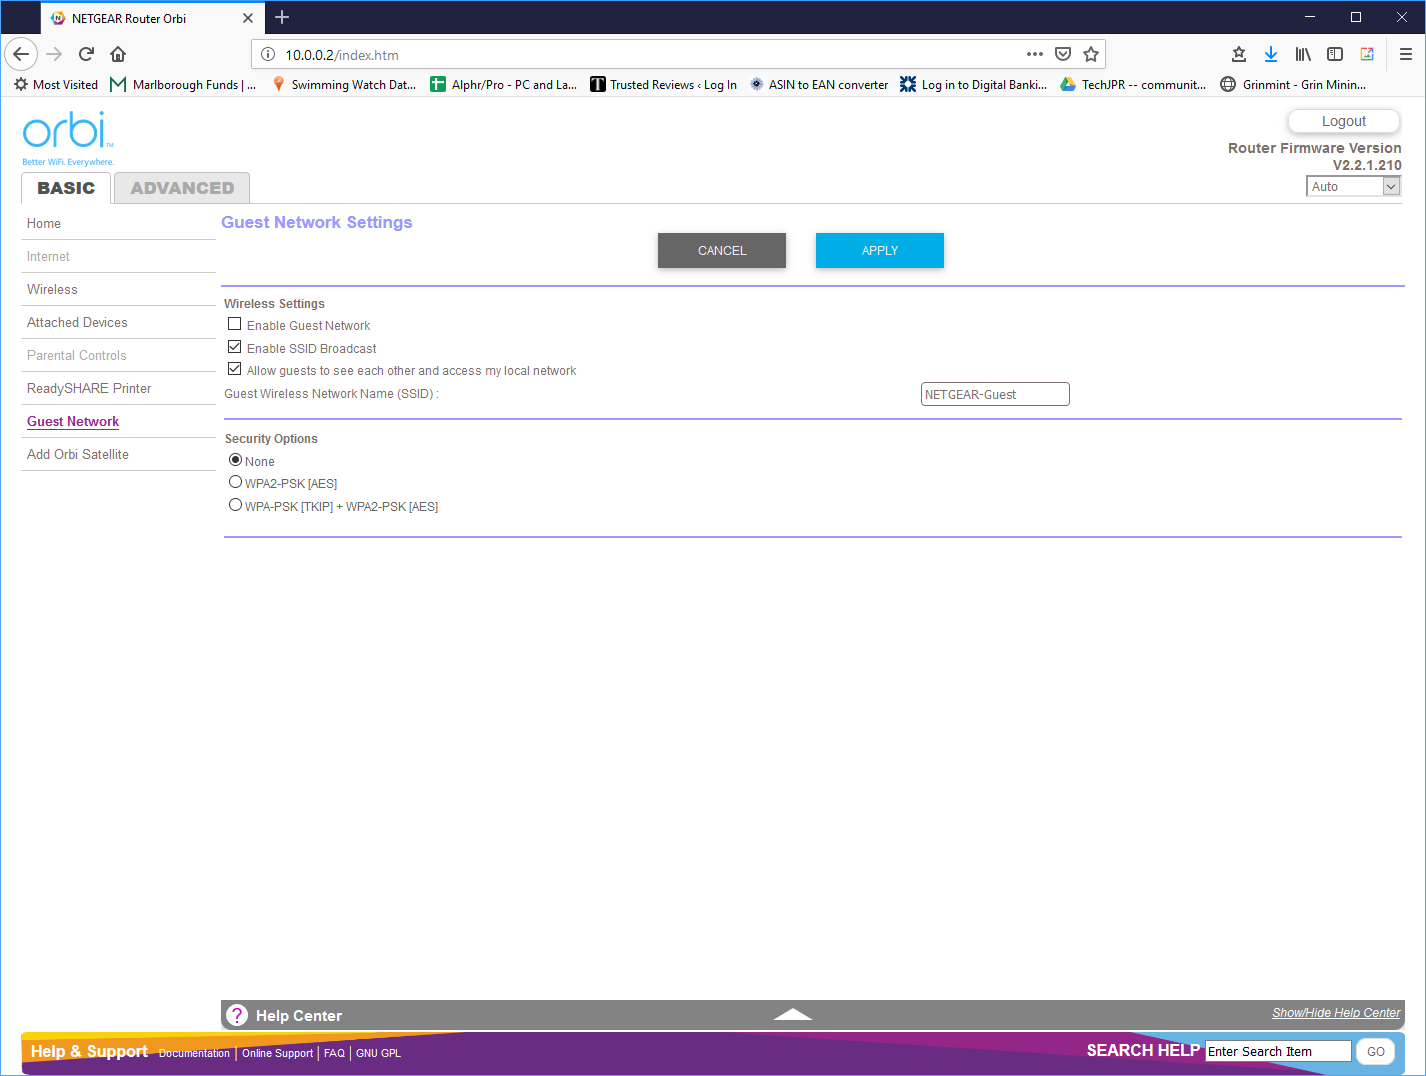Open Attached Devices in the sidebar
Screen dimensions: 1426x1076
pos(77,322)
